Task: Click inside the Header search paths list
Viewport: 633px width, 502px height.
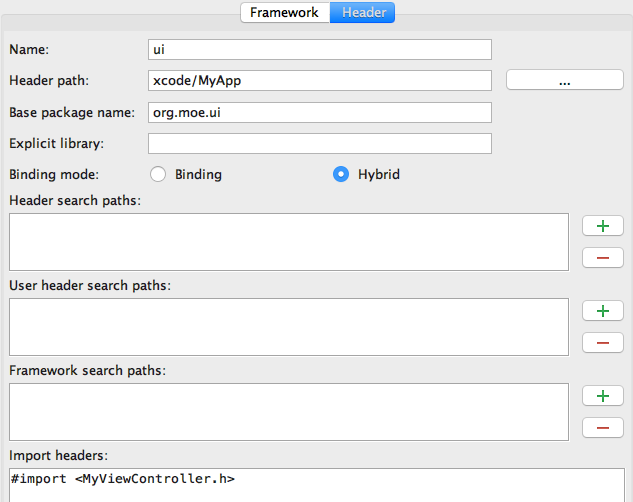Action: coord(289,242)
